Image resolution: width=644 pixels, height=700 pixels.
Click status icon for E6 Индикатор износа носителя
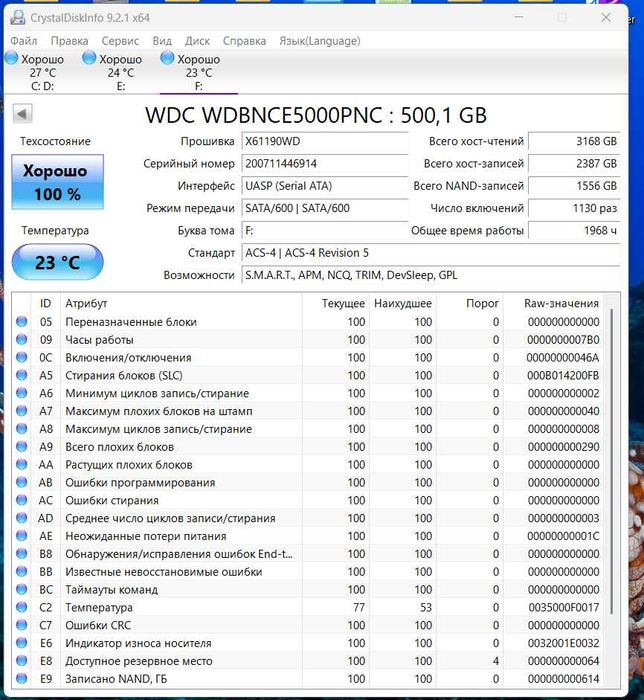(21, 643)
